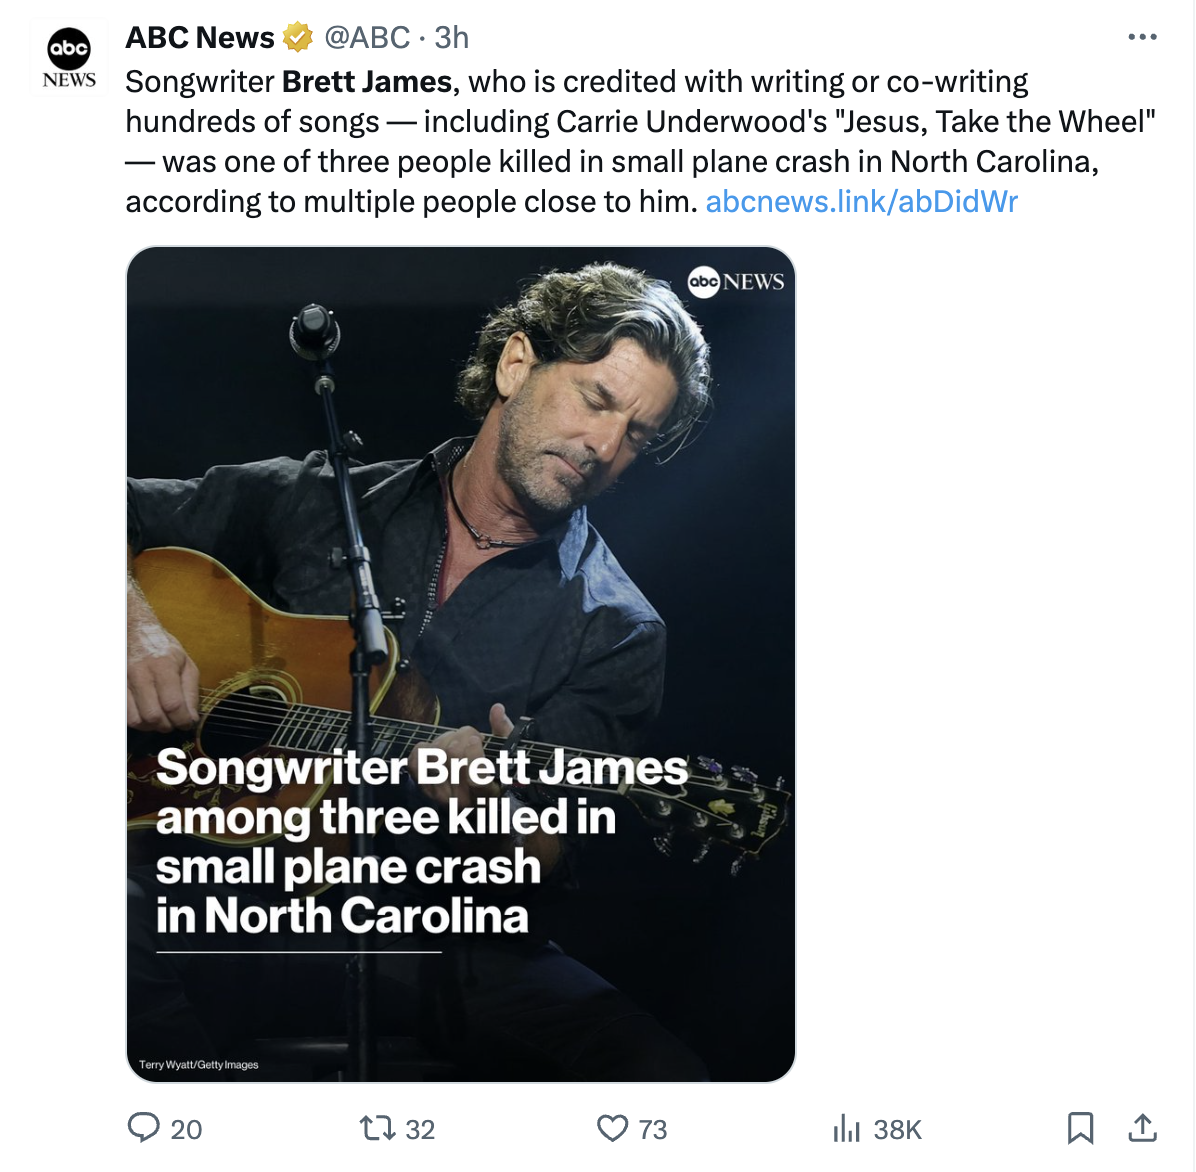1196x1172 pixels.
Task: Click the gold verified badge
Action: (x=297, y=38)
